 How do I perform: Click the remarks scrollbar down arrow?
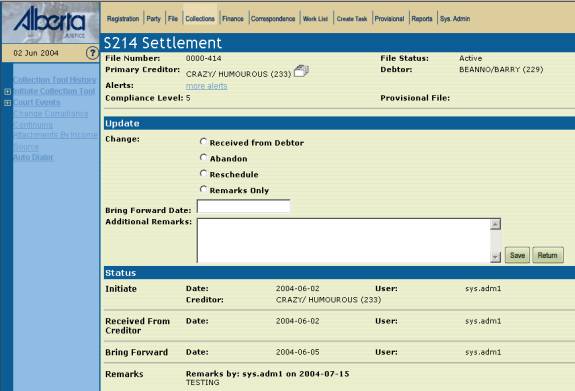[495, 257]
